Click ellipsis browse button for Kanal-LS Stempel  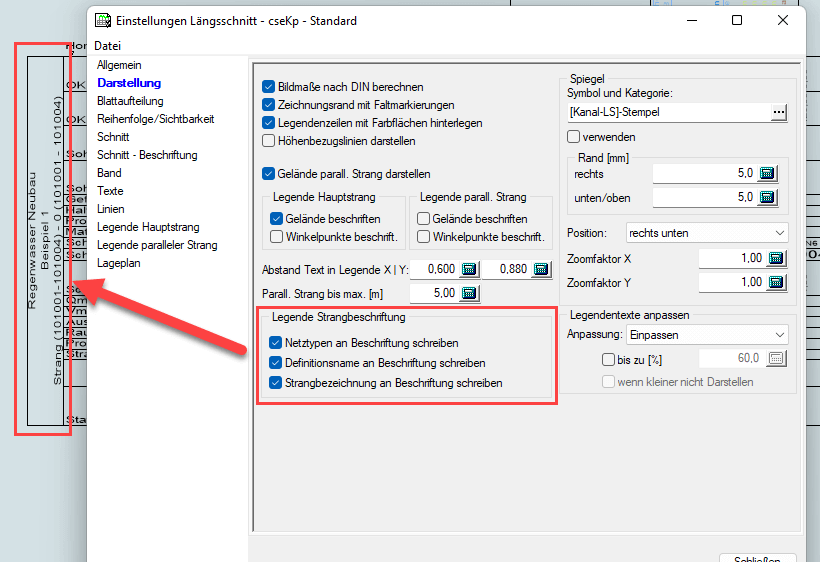coord(779,113)
